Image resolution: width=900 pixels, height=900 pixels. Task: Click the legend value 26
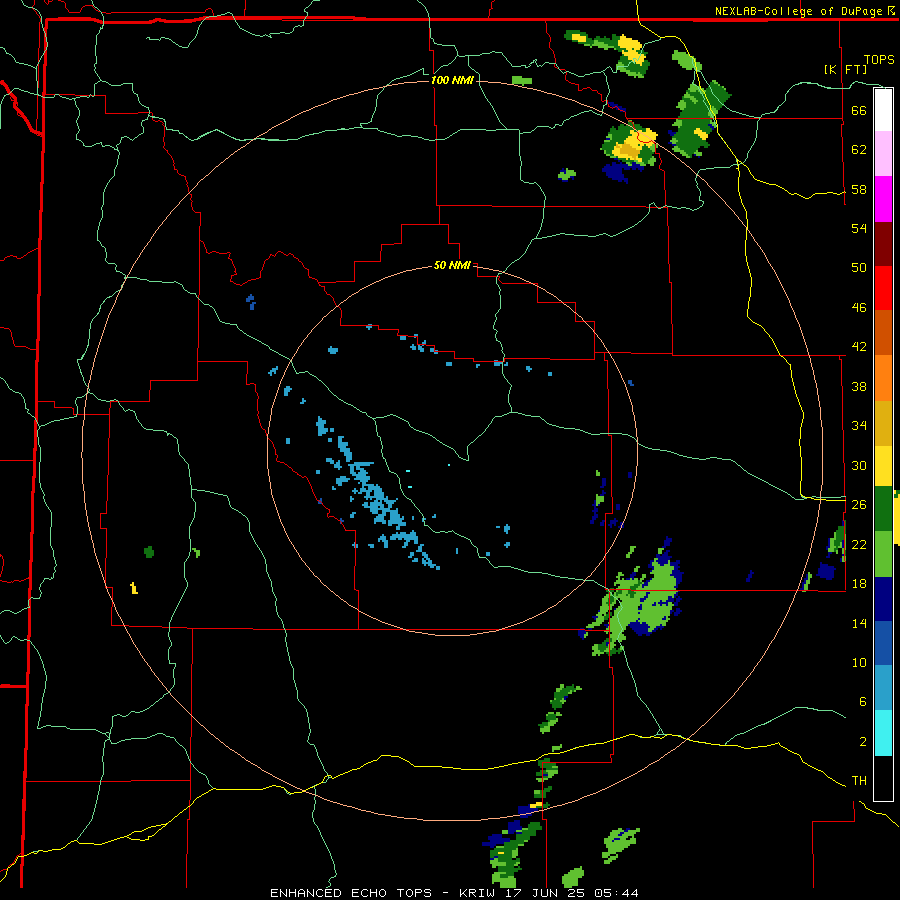[x=859, y=505]
